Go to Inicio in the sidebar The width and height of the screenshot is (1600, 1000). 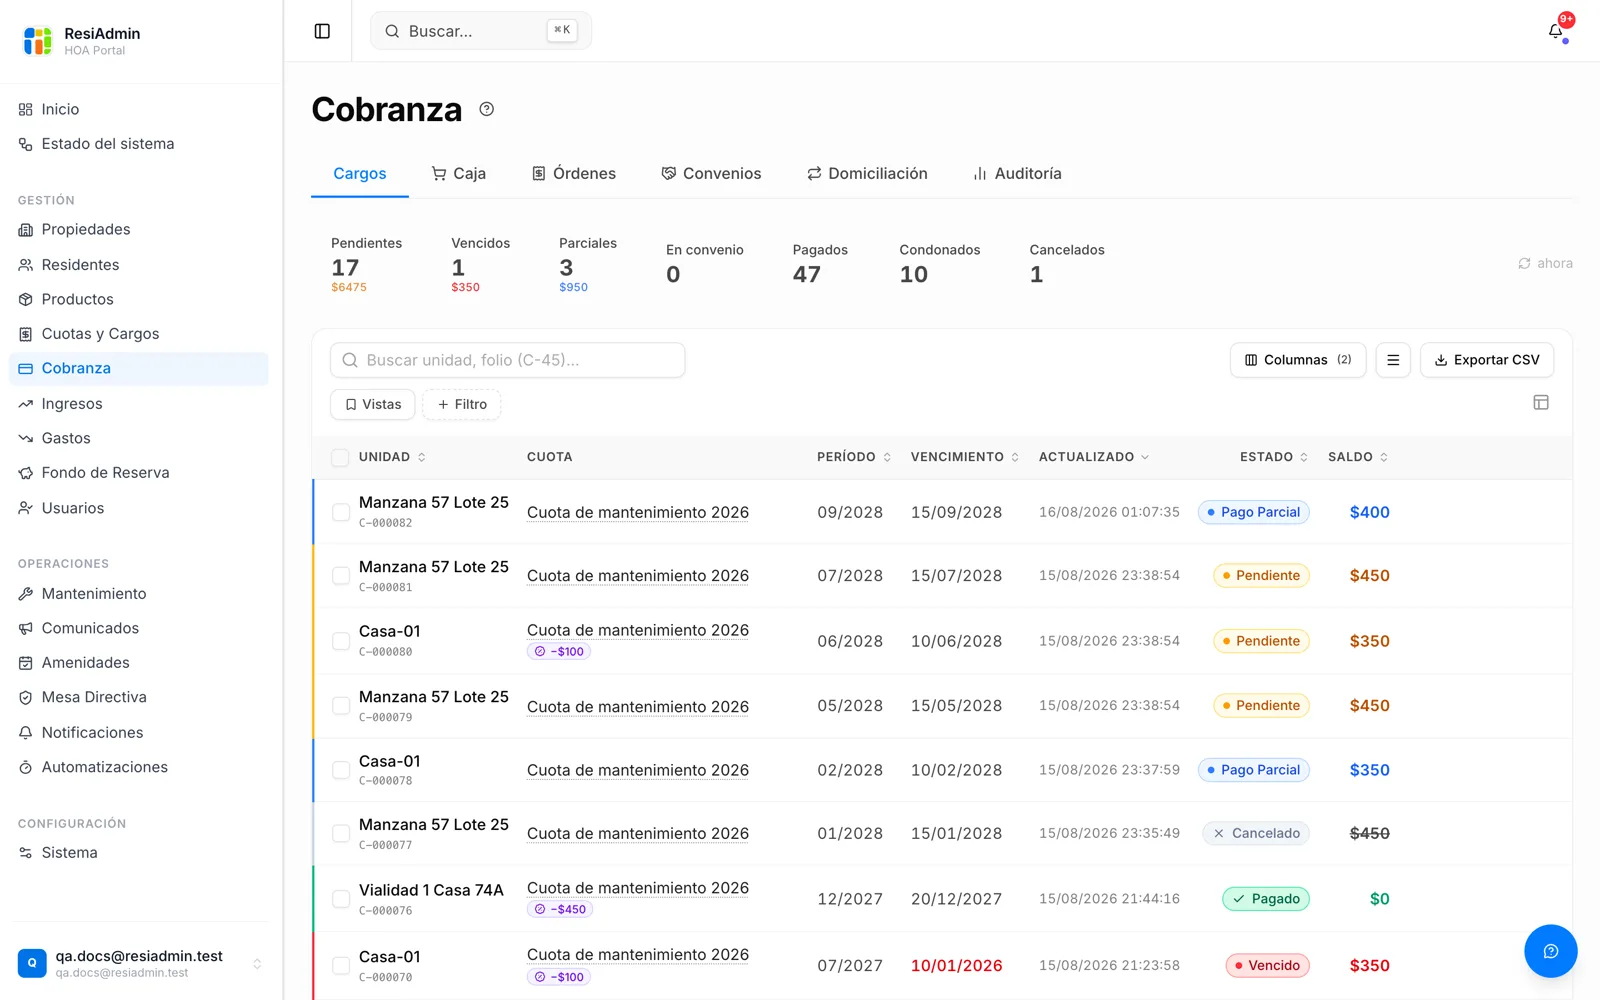point(139,109)
